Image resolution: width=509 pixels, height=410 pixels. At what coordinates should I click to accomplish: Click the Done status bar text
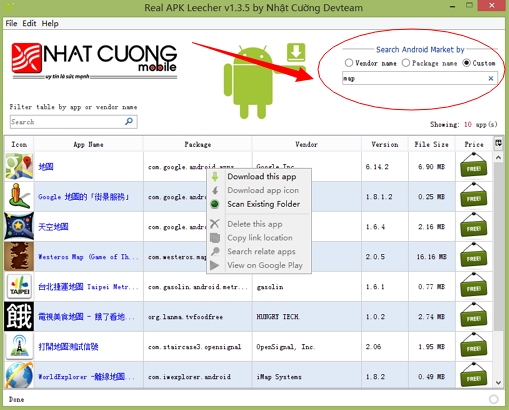click(16, 399)
